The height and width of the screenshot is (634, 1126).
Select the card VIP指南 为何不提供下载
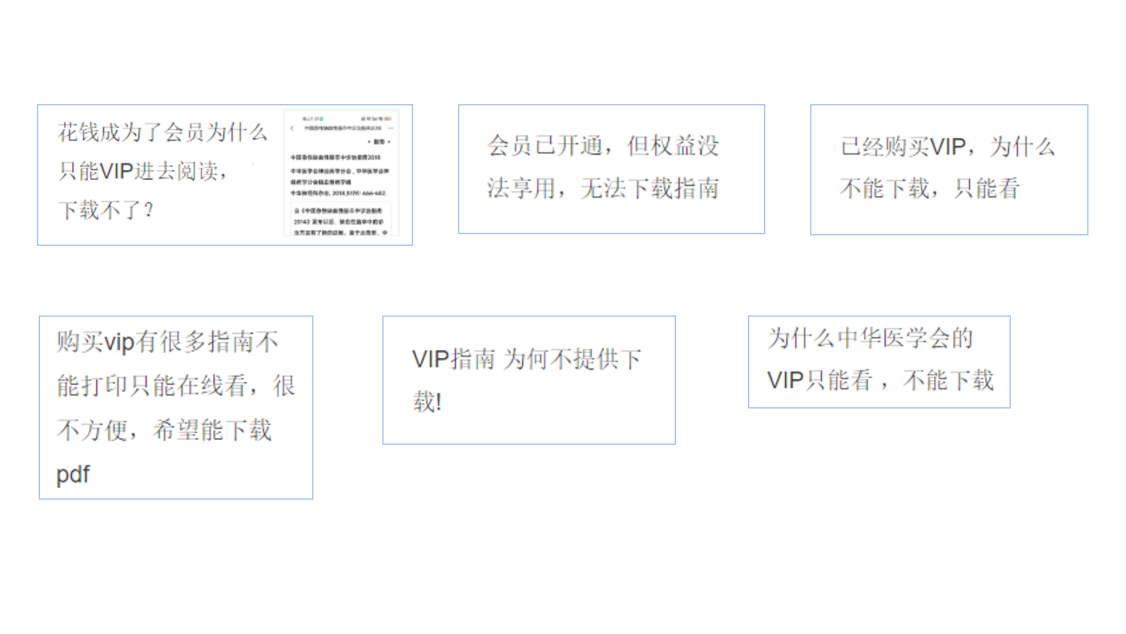tap(528, 379)
